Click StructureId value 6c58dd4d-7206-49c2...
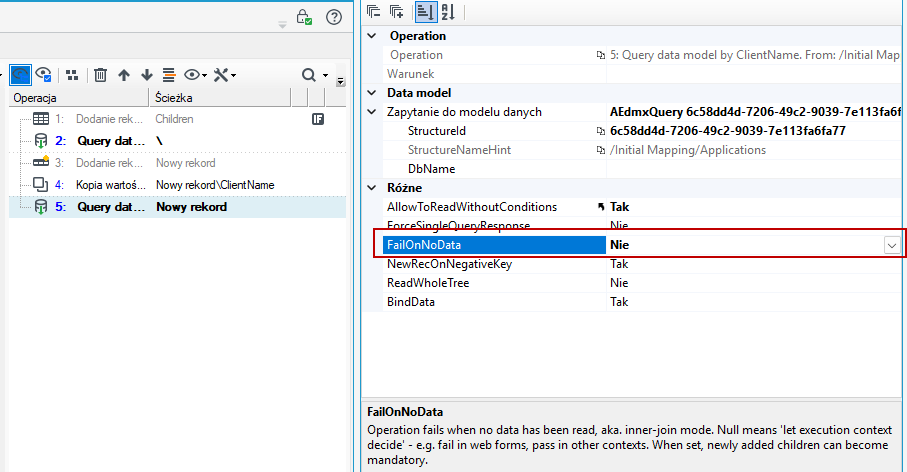This screenshot has height=472, width=907. pos(728,131)
